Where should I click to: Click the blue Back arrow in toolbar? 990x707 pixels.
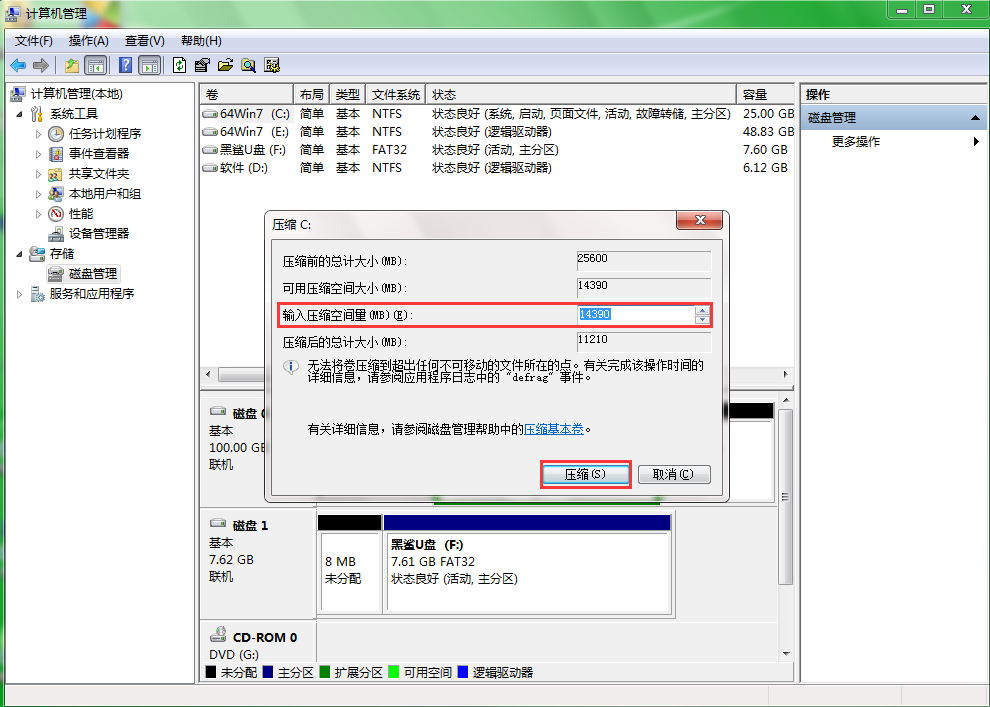(18, 65)
